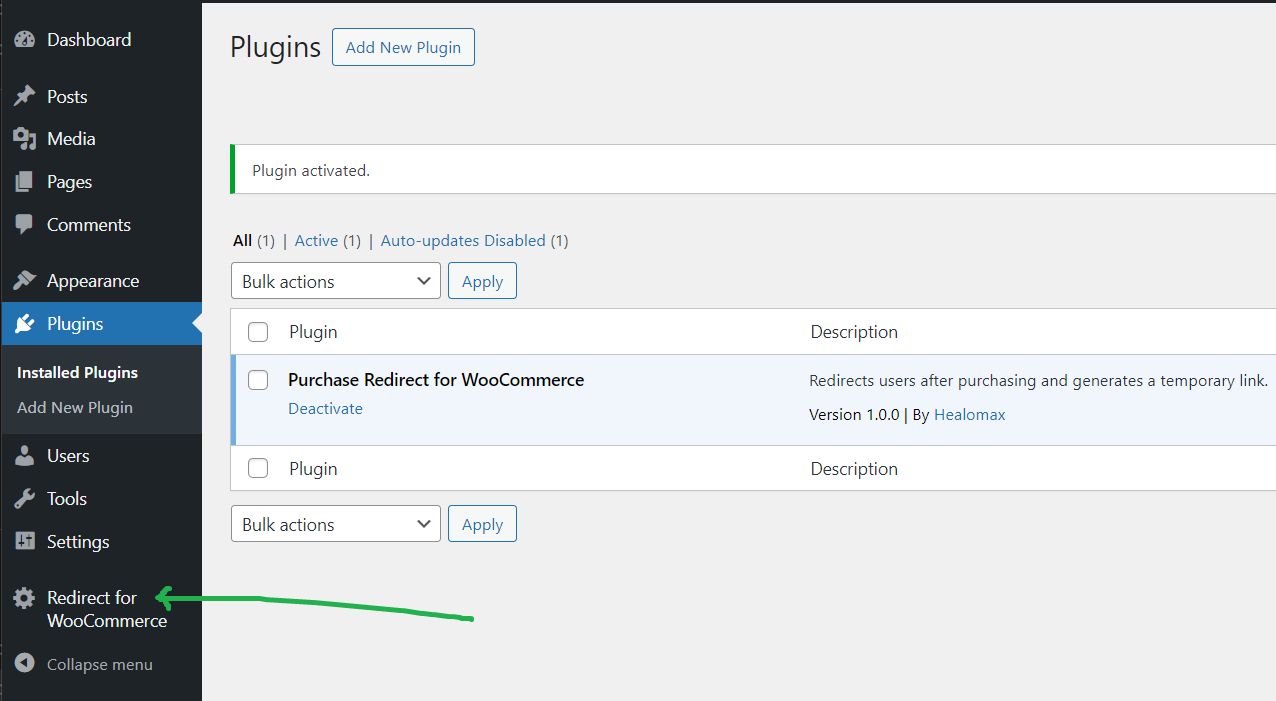
Task: Check the Purchase Redirect for WooCommerce checkbox
Action: point(258,380)
